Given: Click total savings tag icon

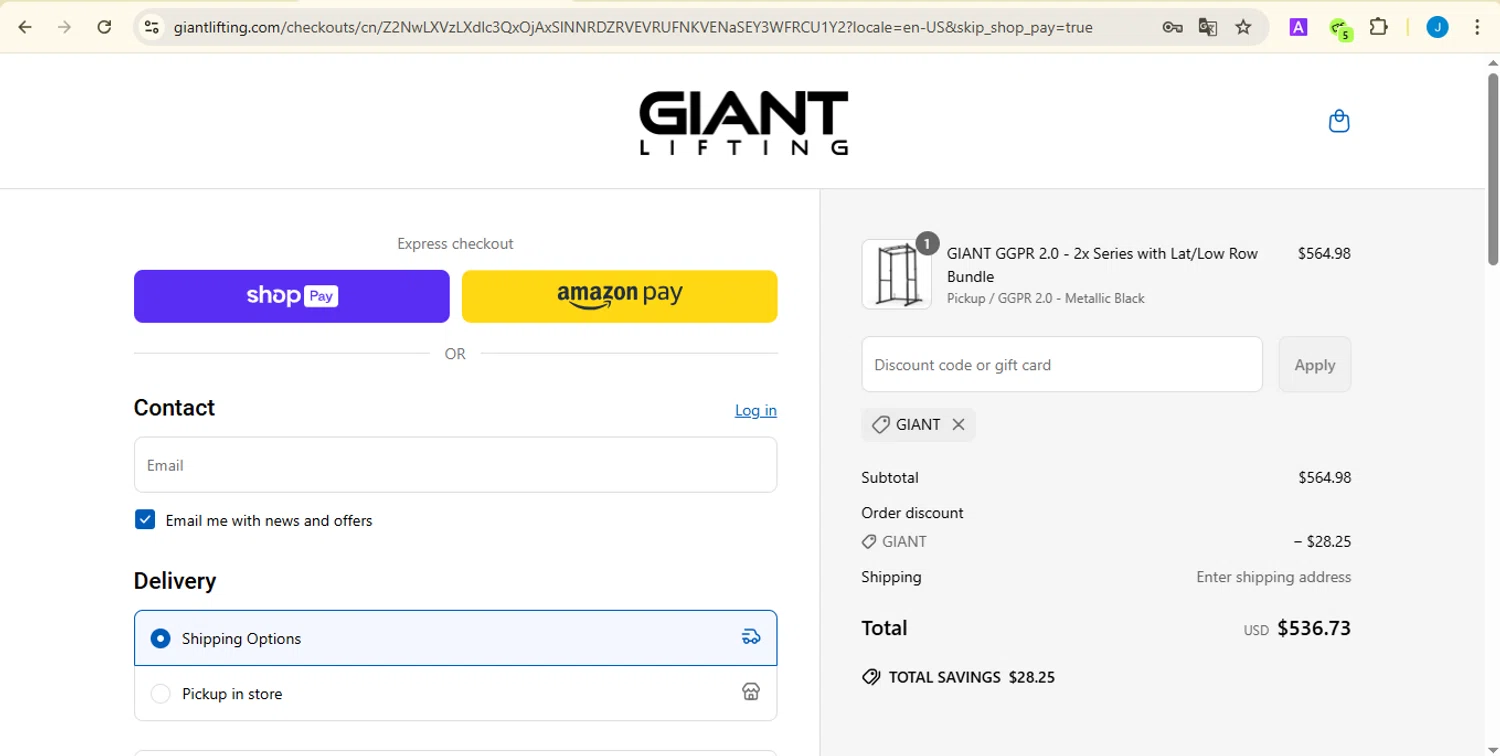Looking at the screenshot, I should pos(871,677).
